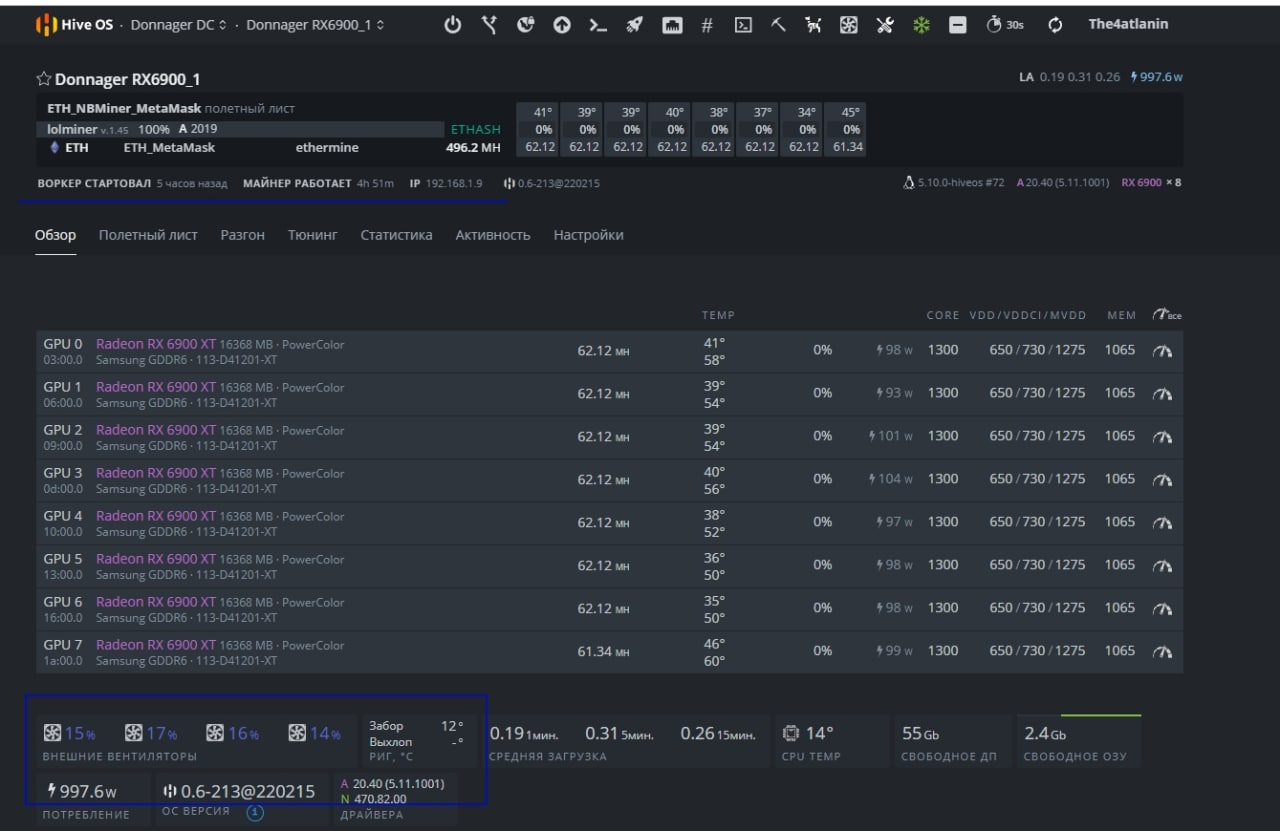
Task: Open the flight sheet rocket icon
Action: 634,25
